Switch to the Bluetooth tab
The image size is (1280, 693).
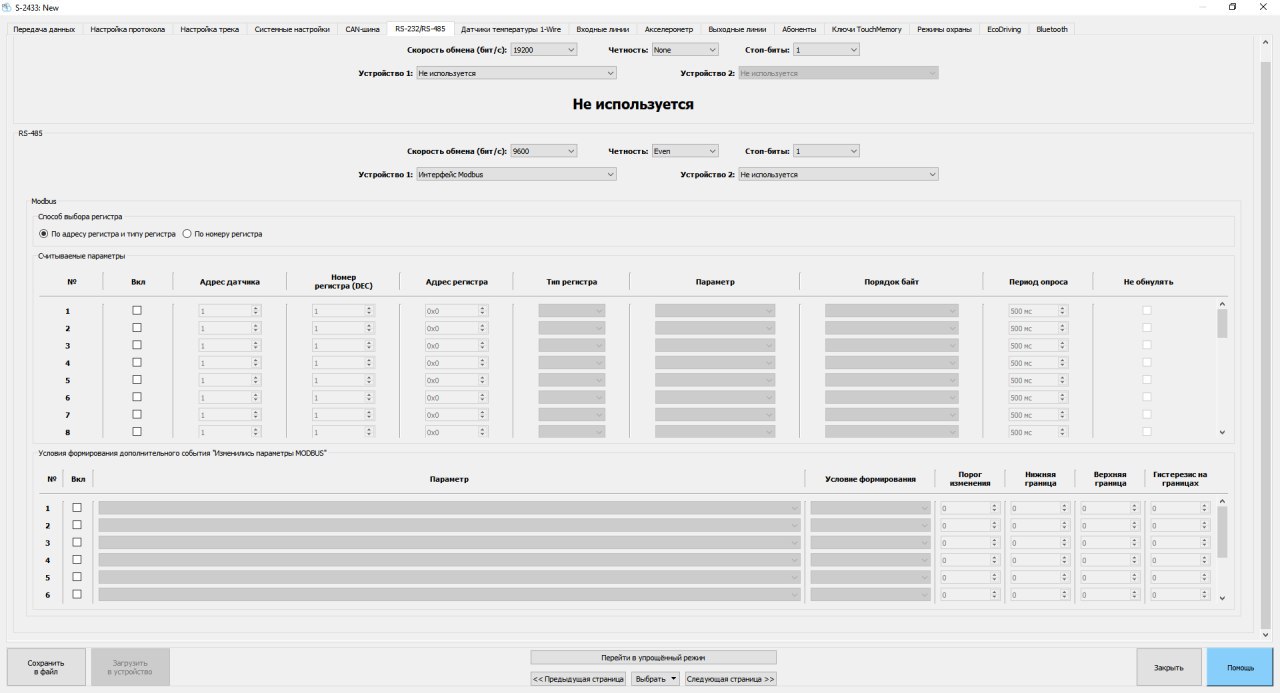point(1052,29)
